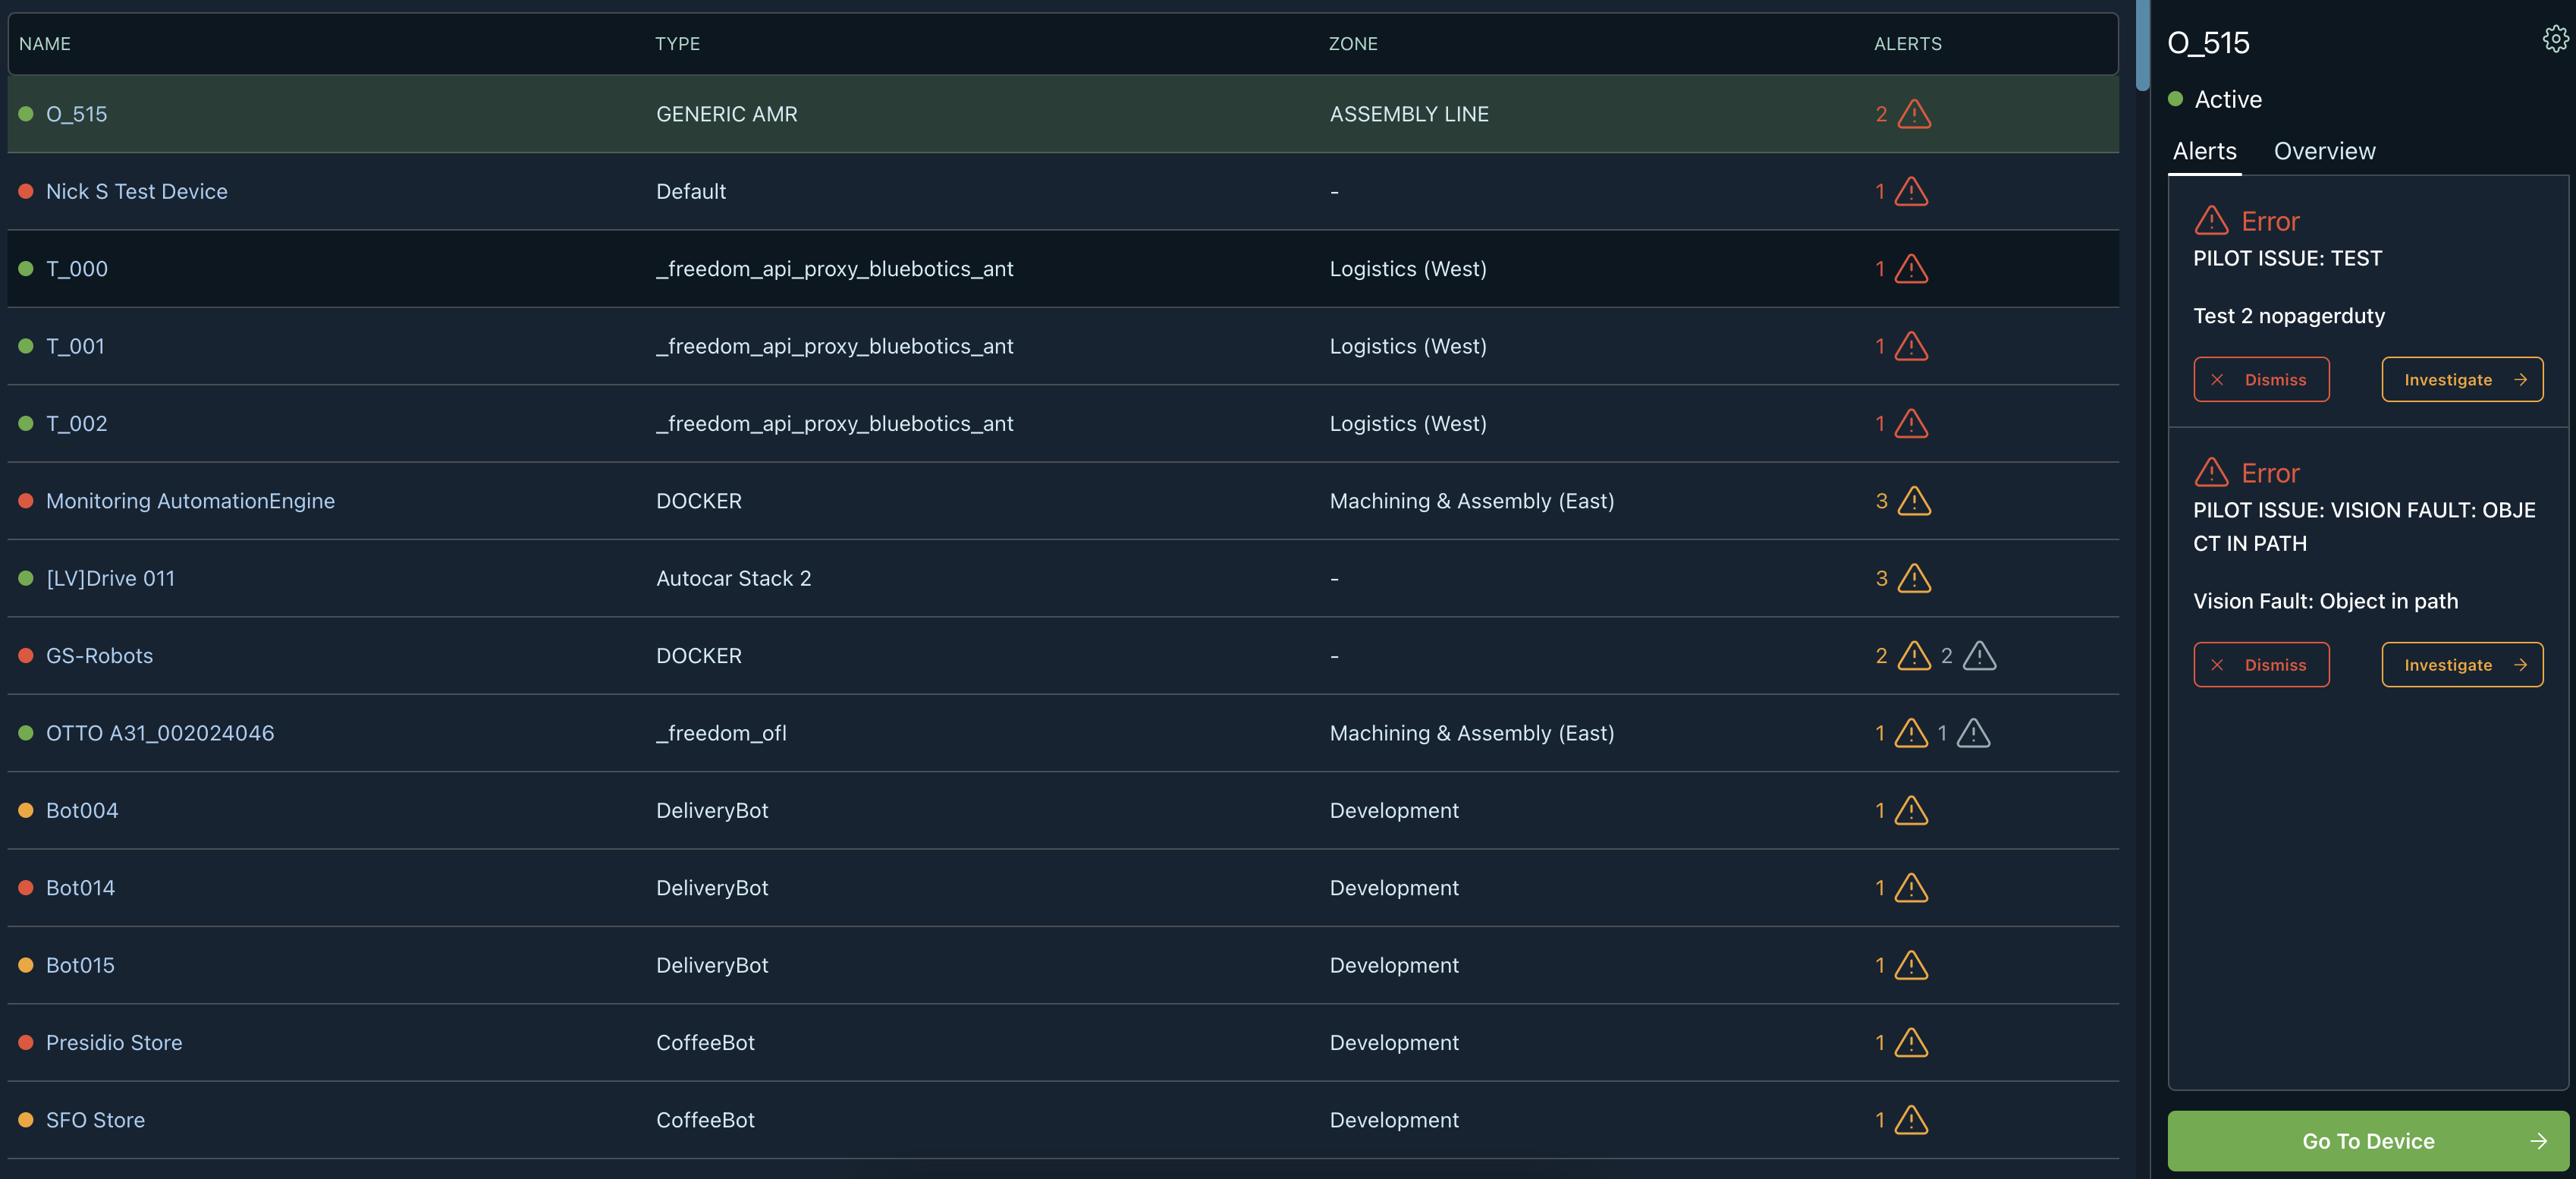The image size is (2576, 1179).
Task: Open the T_001 device link
Action: coord(75,346)
